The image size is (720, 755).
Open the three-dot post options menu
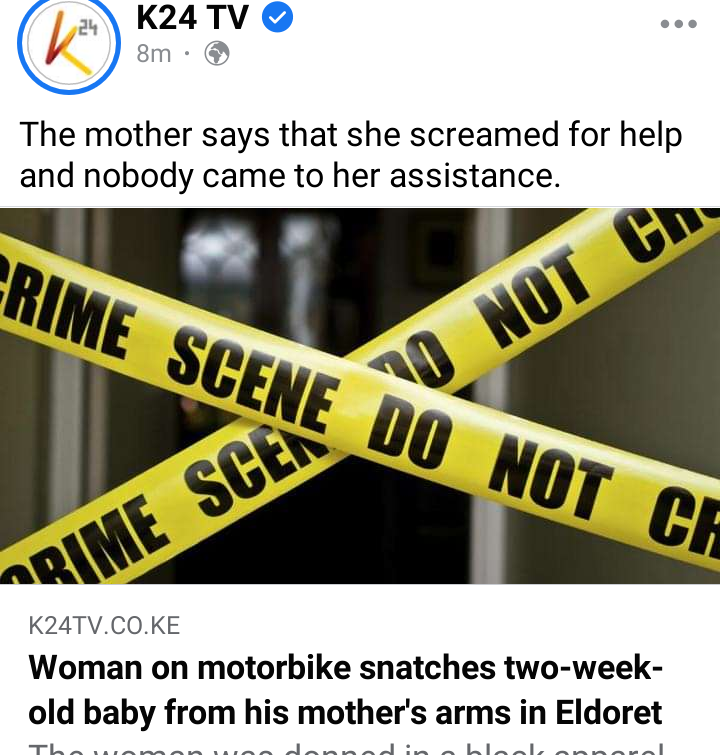click(x=678, y=24)
